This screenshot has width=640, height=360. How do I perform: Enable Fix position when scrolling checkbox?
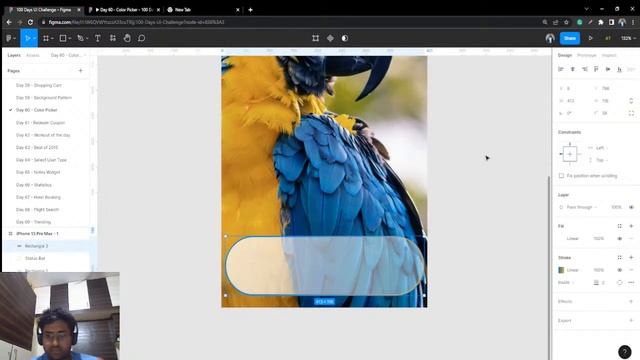click(x=561, y=176)
